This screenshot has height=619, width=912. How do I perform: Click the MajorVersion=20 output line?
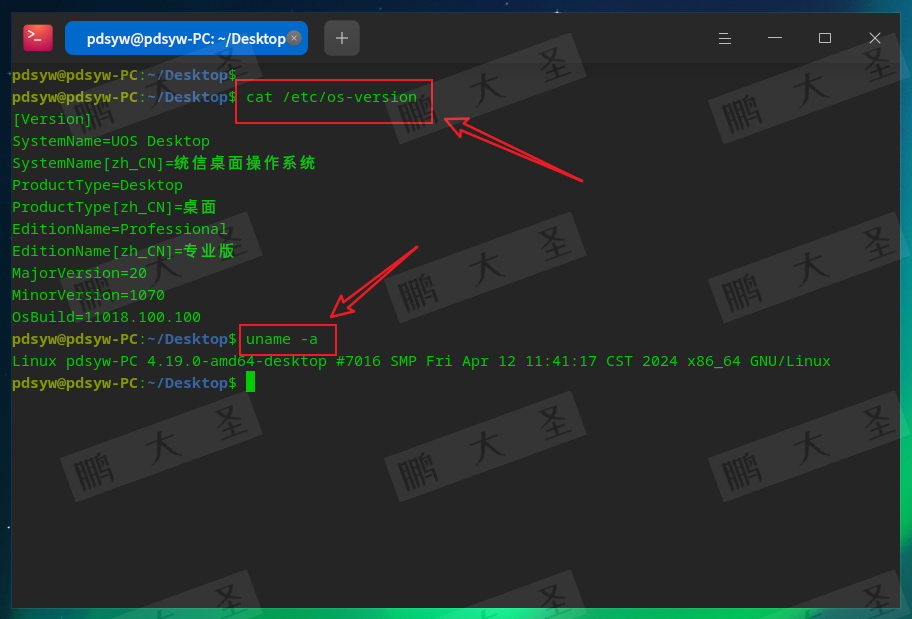point(79,272)
